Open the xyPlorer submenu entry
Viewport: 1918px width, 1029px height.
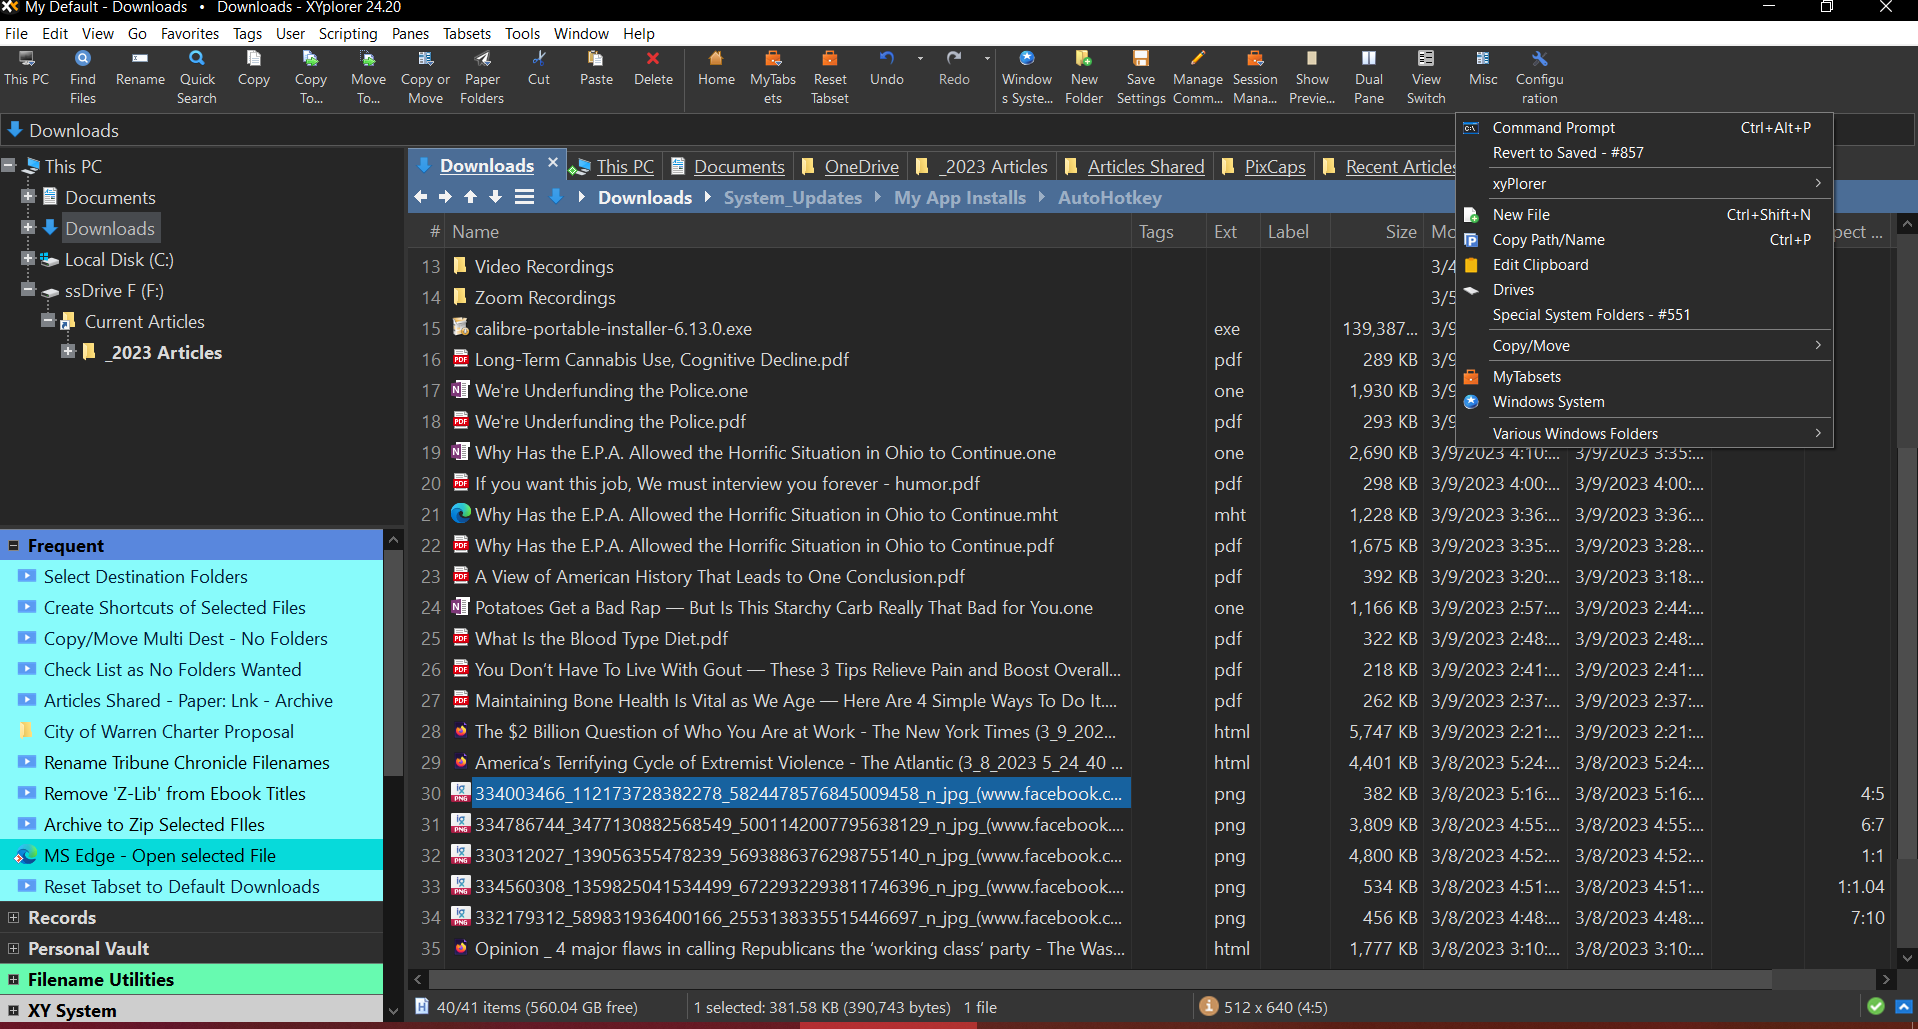1644,184
